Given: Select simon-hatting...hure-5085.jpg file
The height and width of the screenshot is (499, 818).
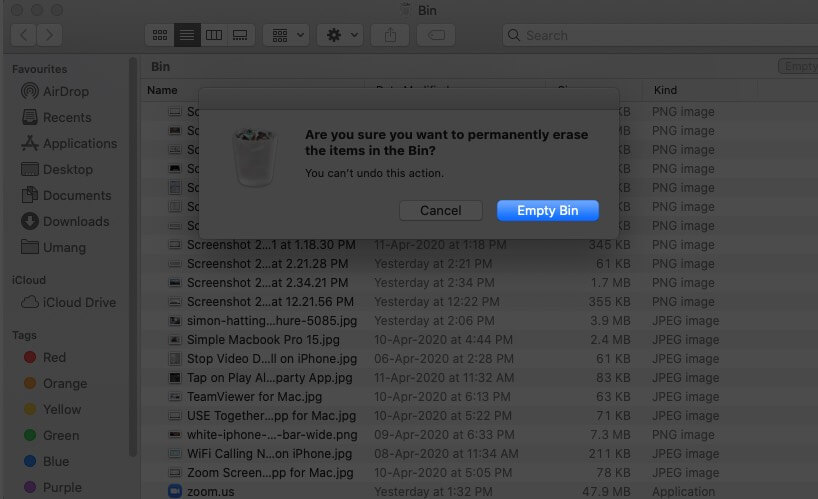Looking at the screenshot, I should 272,321.
